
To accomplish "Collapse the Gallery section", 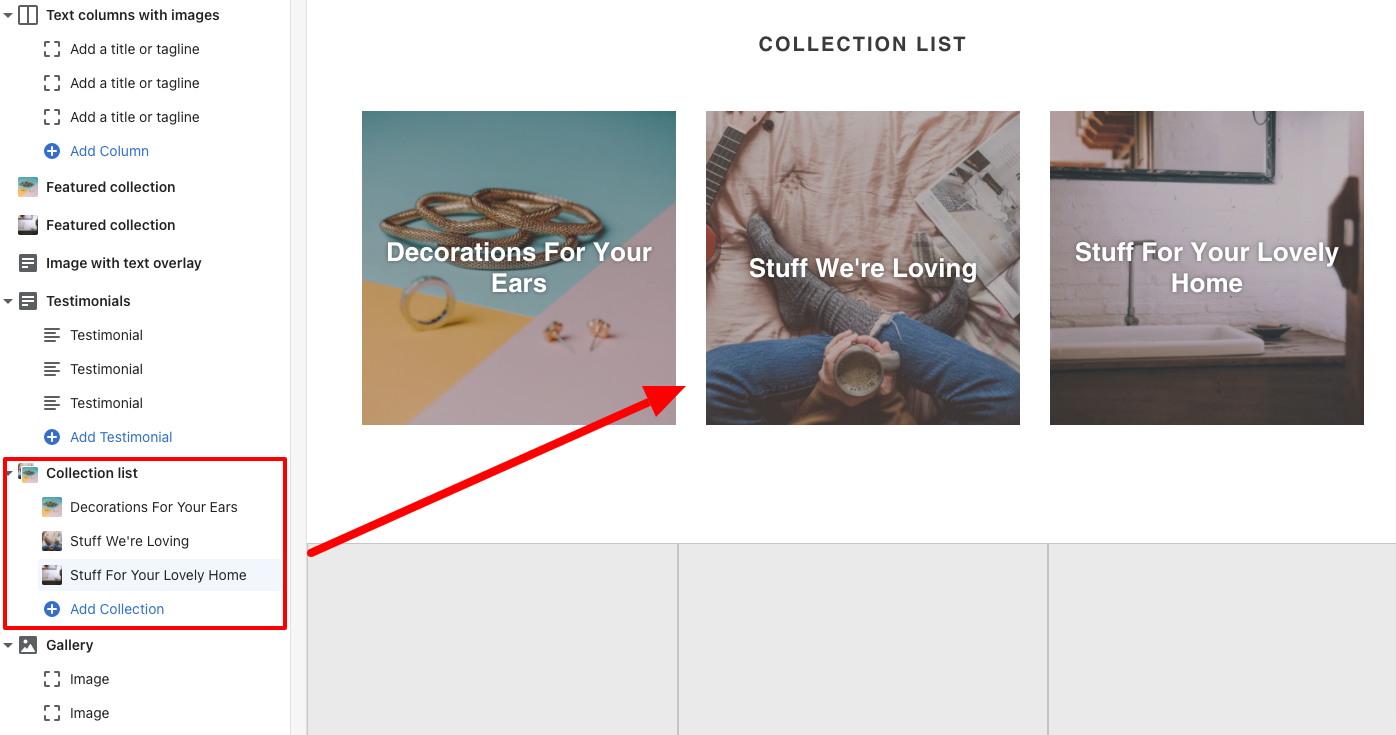I will click(8, 645).
